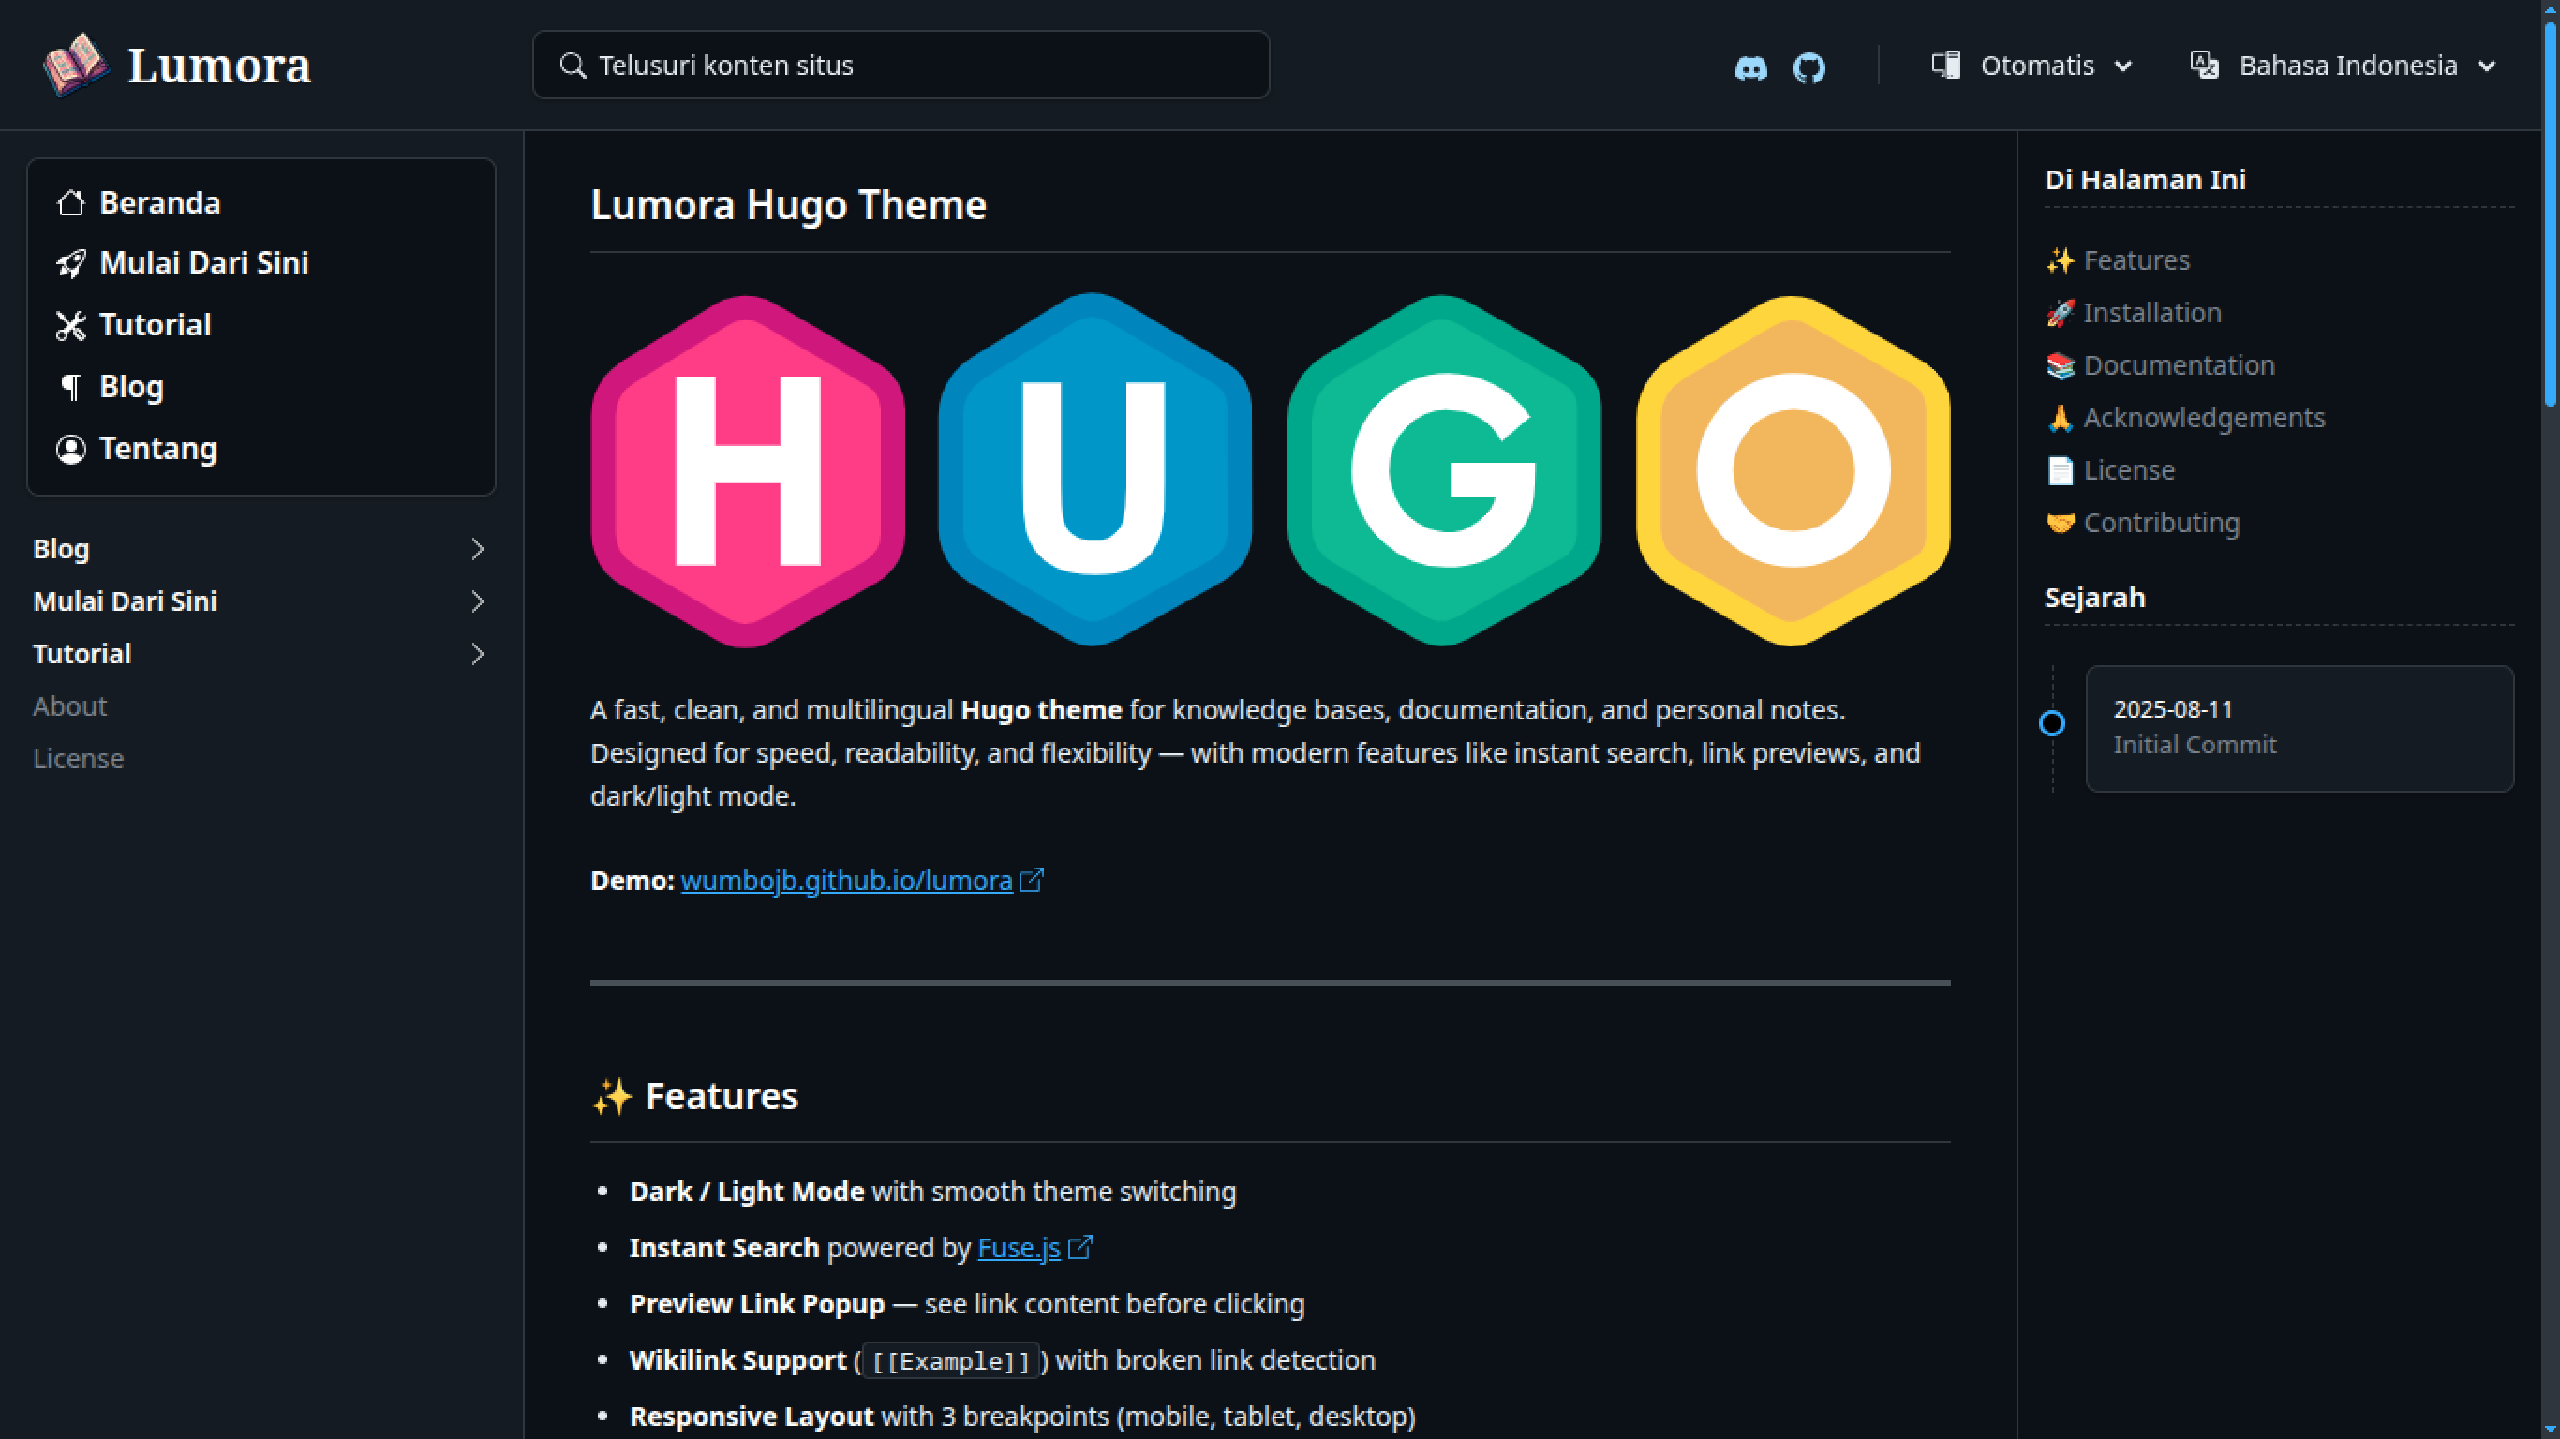Open the About page in sidebar

point(70,706)
